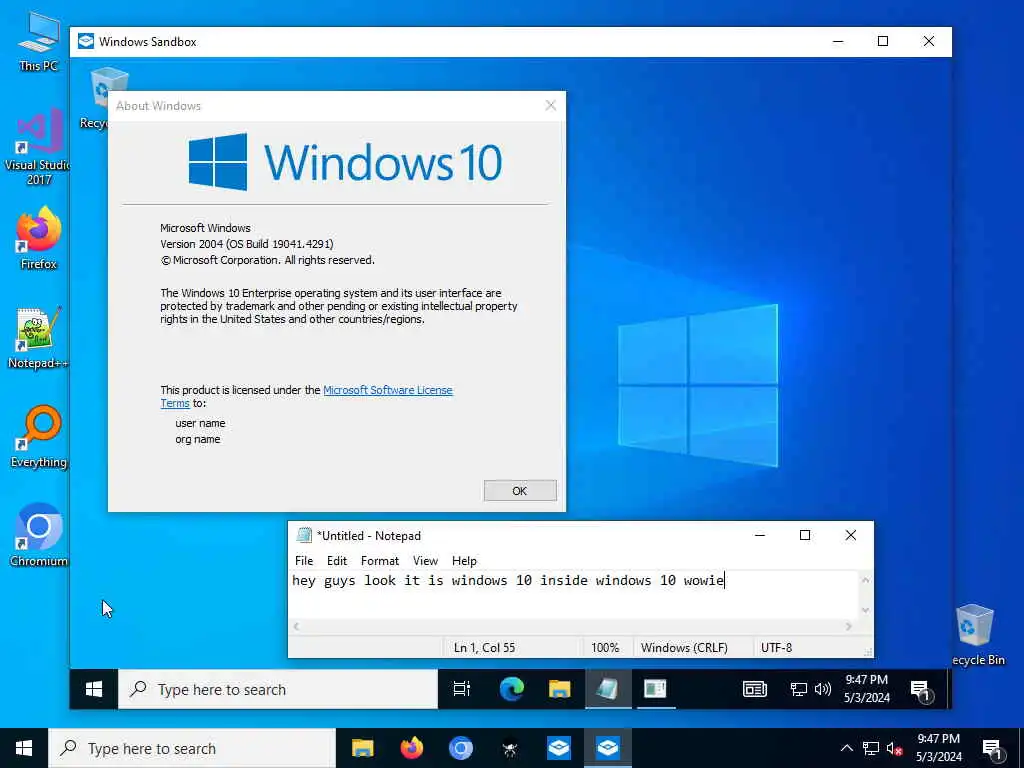This screenshot has height=768, width=1024.
Task: Click the Windows (CRLF) status entry
Action: point(684,647)
